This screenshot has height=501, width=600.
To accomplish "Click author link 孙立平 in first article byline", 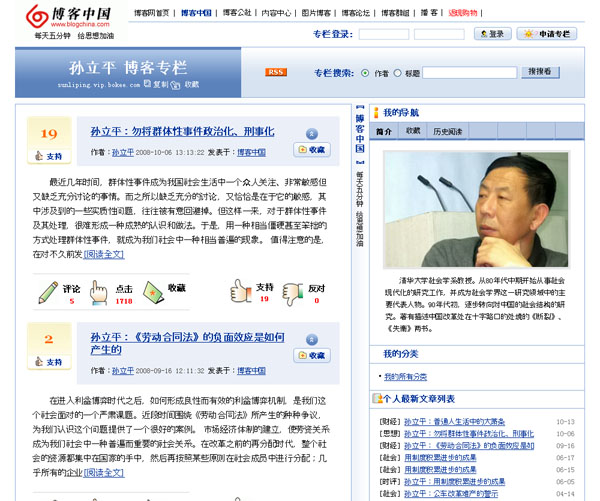I will point(123,152).
